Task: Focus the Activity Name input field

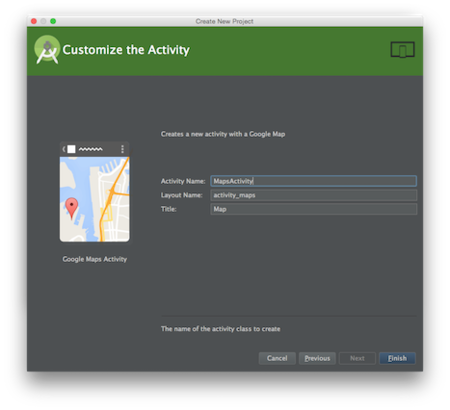Action: pos(313,181)
